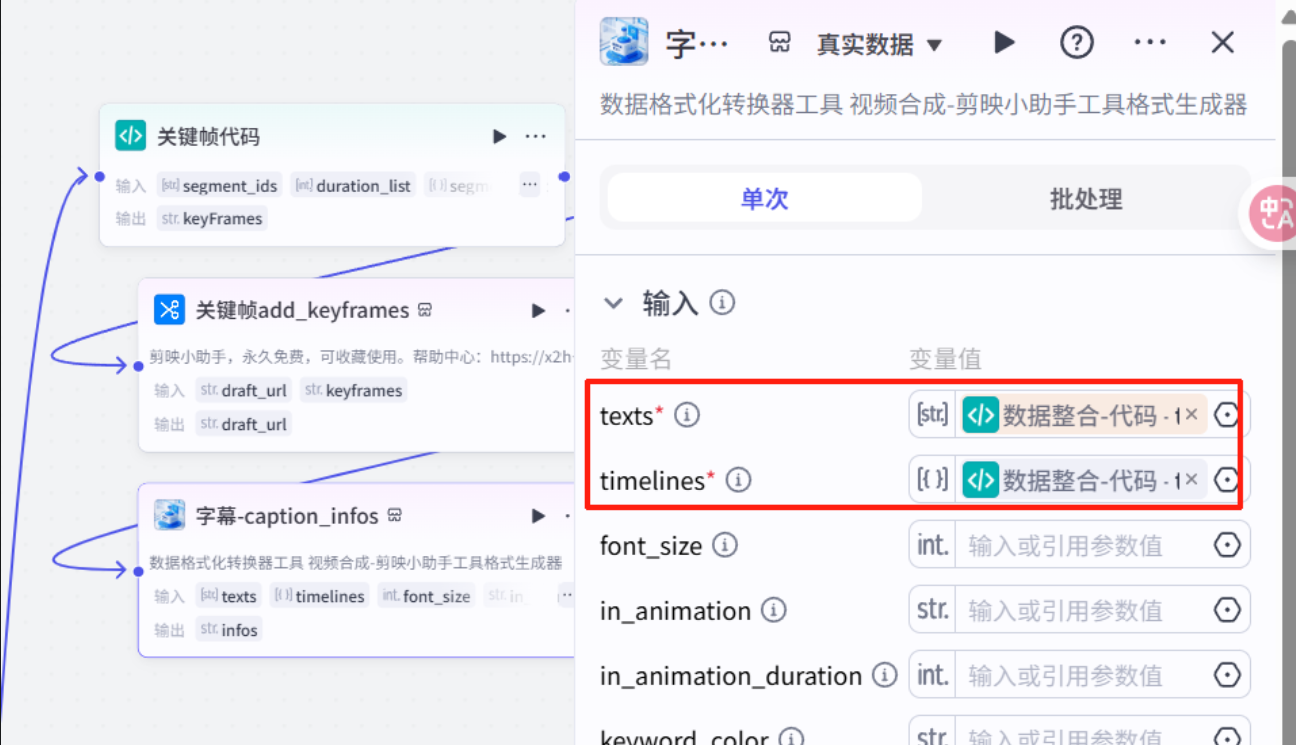Select the 单次 tab
The width and height of the screenshot is (1296, 745).
coord(764,198)
